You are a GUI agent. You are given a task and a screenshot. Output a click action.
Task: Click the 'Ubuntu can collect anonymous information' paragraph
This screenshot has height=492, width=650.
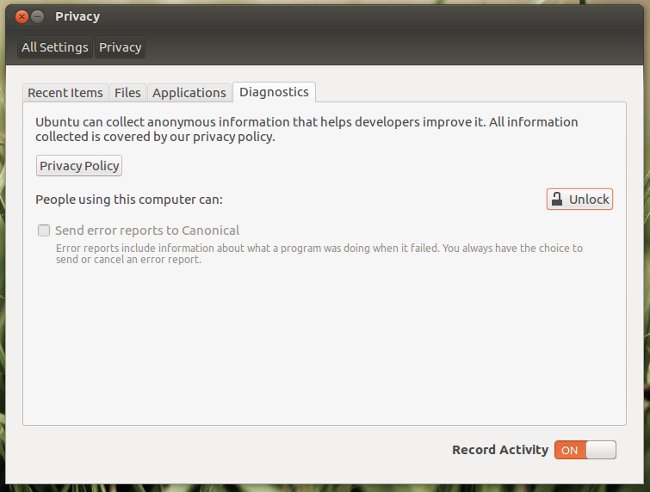306,129
